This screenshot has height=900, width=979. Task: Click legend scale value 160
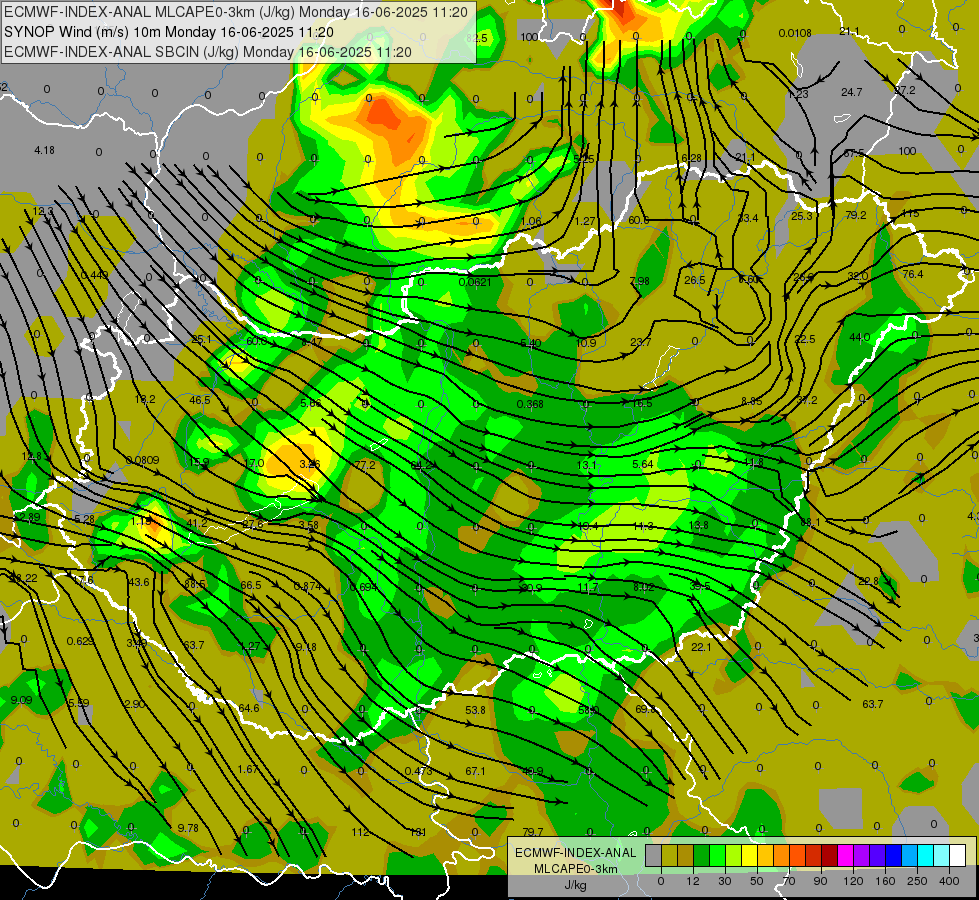pyautogui.click(x=885, y=881)
